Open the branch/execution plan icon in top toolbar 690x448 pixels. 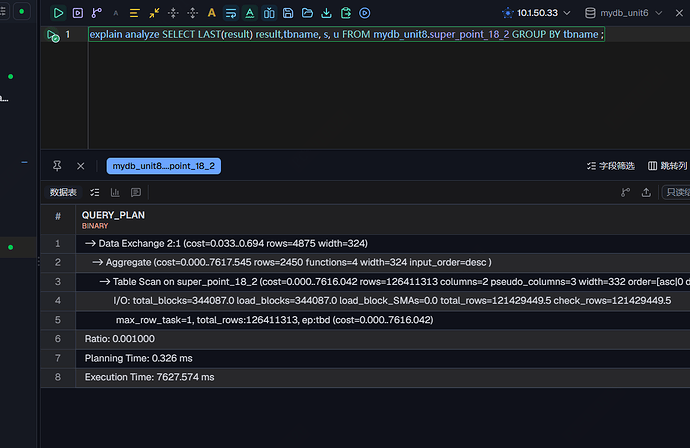pyautogui.click(x=96, y=13)
